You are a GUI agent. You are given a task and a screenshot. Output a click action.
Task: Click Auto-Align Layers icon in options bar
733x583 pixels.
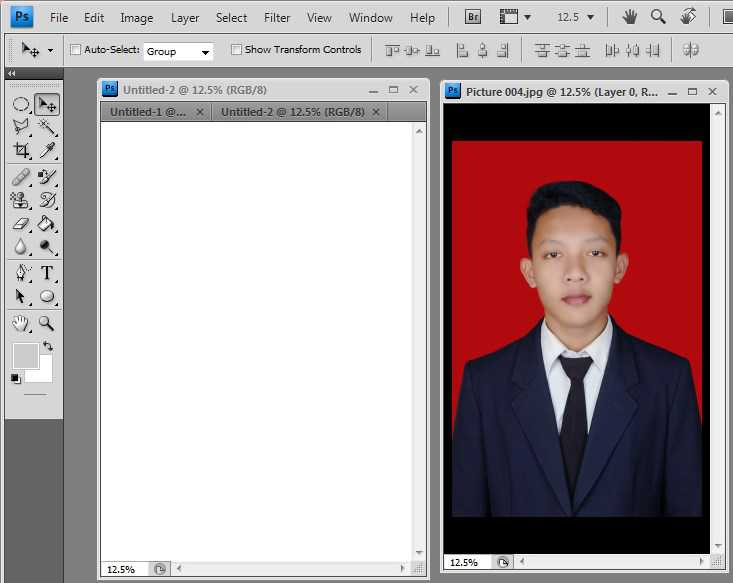click(690, 50)
